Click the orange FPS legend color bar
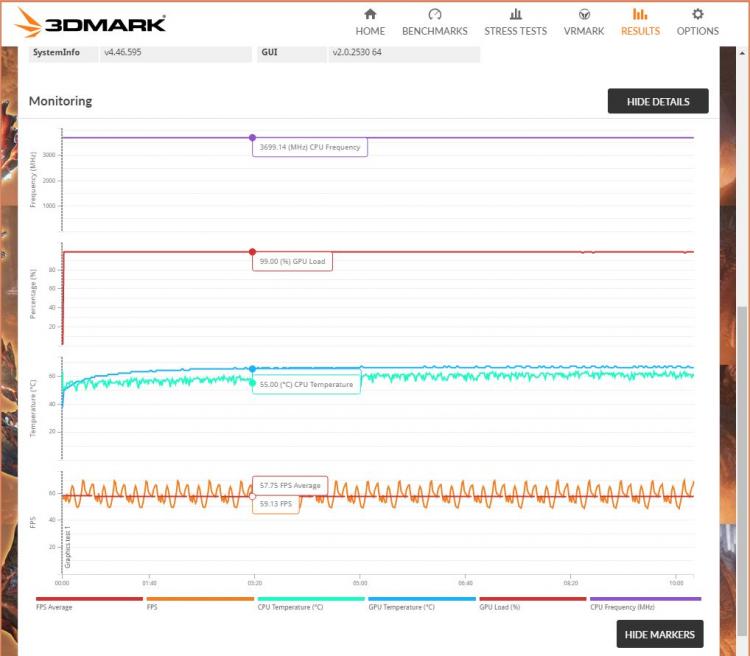Viewport: 750px width, 656px height. [x=200, y=599]
